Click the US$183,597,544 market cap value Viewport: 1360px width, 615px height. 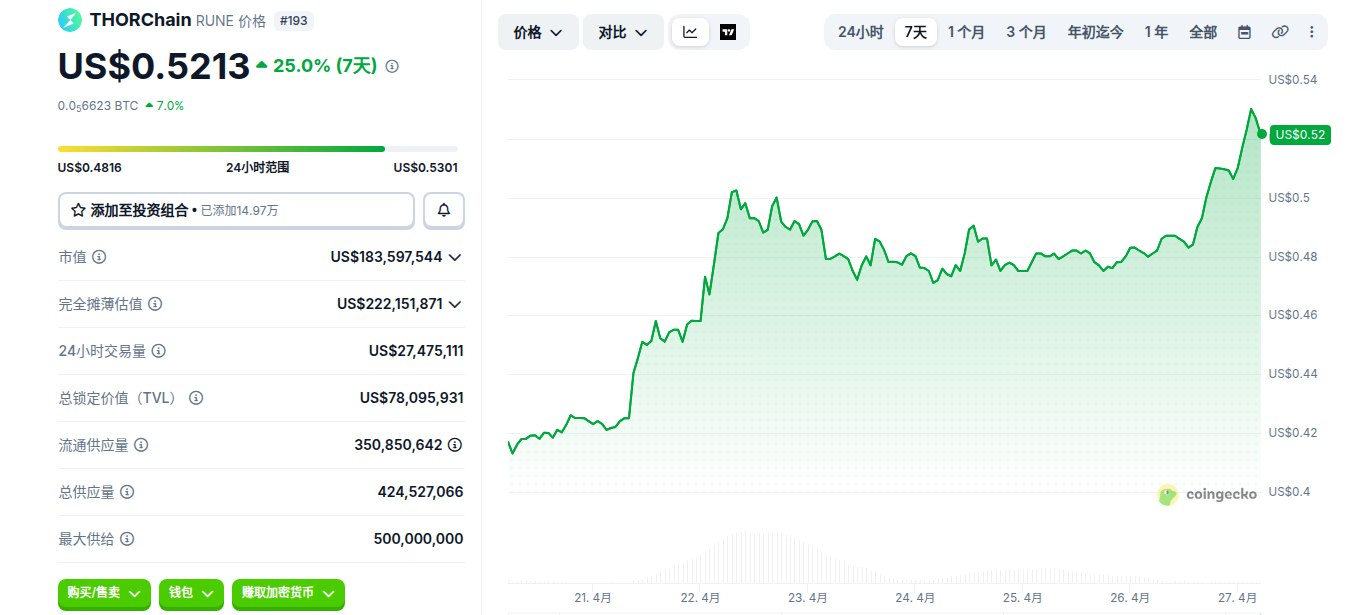(386, 257)
